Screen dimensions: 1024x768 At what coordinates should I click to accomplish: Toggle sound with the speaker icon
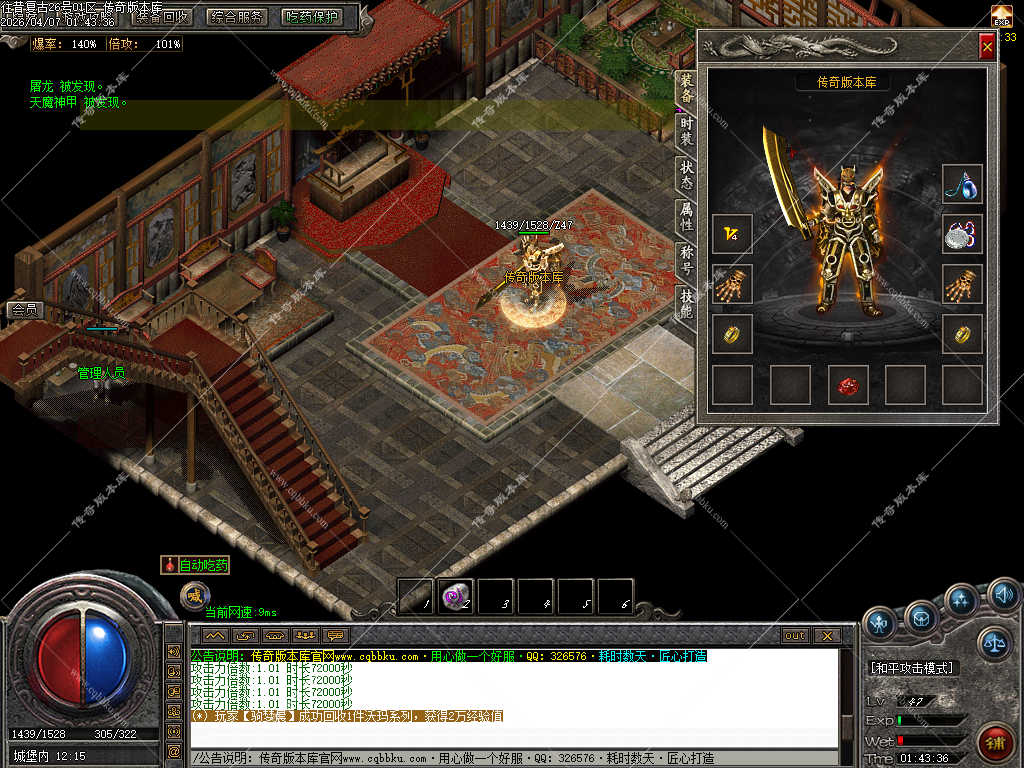(1003, 595)
